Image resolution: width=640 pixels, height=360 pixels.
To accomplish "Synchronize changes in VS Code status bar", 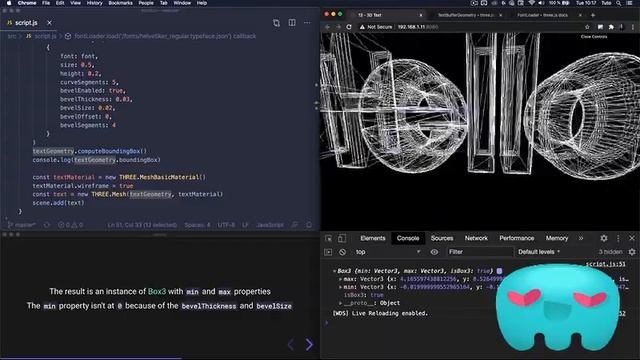I will click(x=47, y=225).
